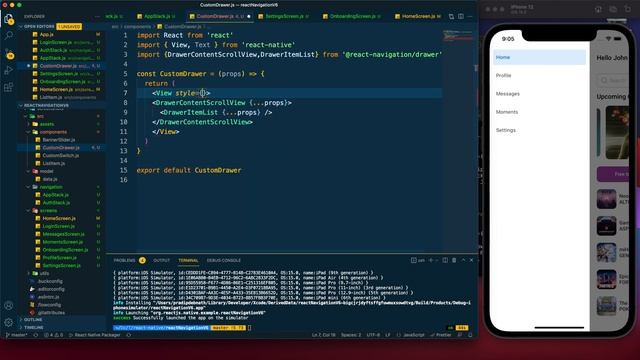Image resolution: width=640 pixels, height=360 pixels.
Task: Switch to the HomeScreen.js editor tab
Action: [x=417, y=16]
